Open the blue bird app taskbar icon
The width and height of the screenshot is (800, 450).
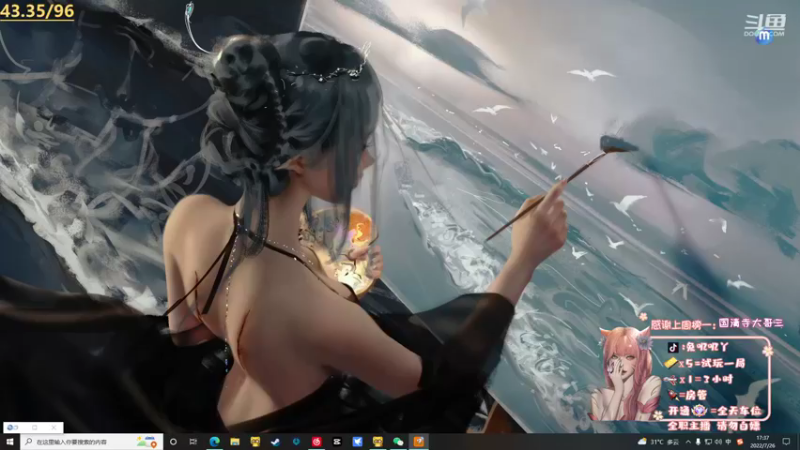[x=357, y=442]
